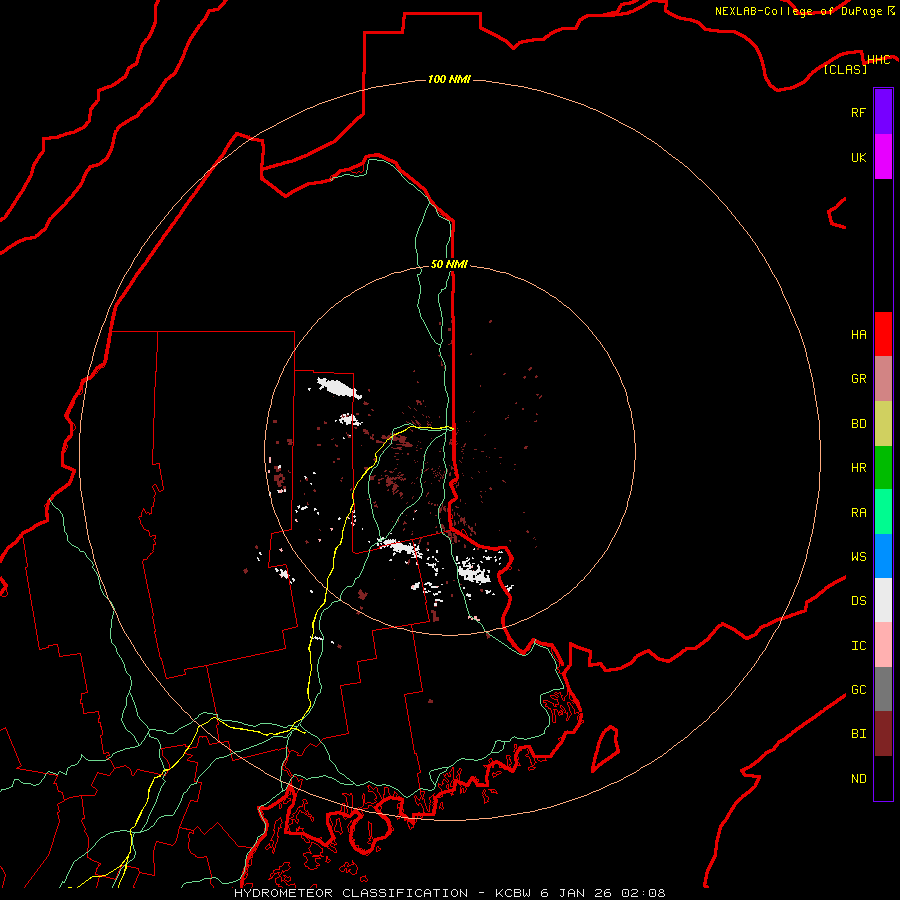Click the GC gray legend color swatch

(x=883, y=689)
